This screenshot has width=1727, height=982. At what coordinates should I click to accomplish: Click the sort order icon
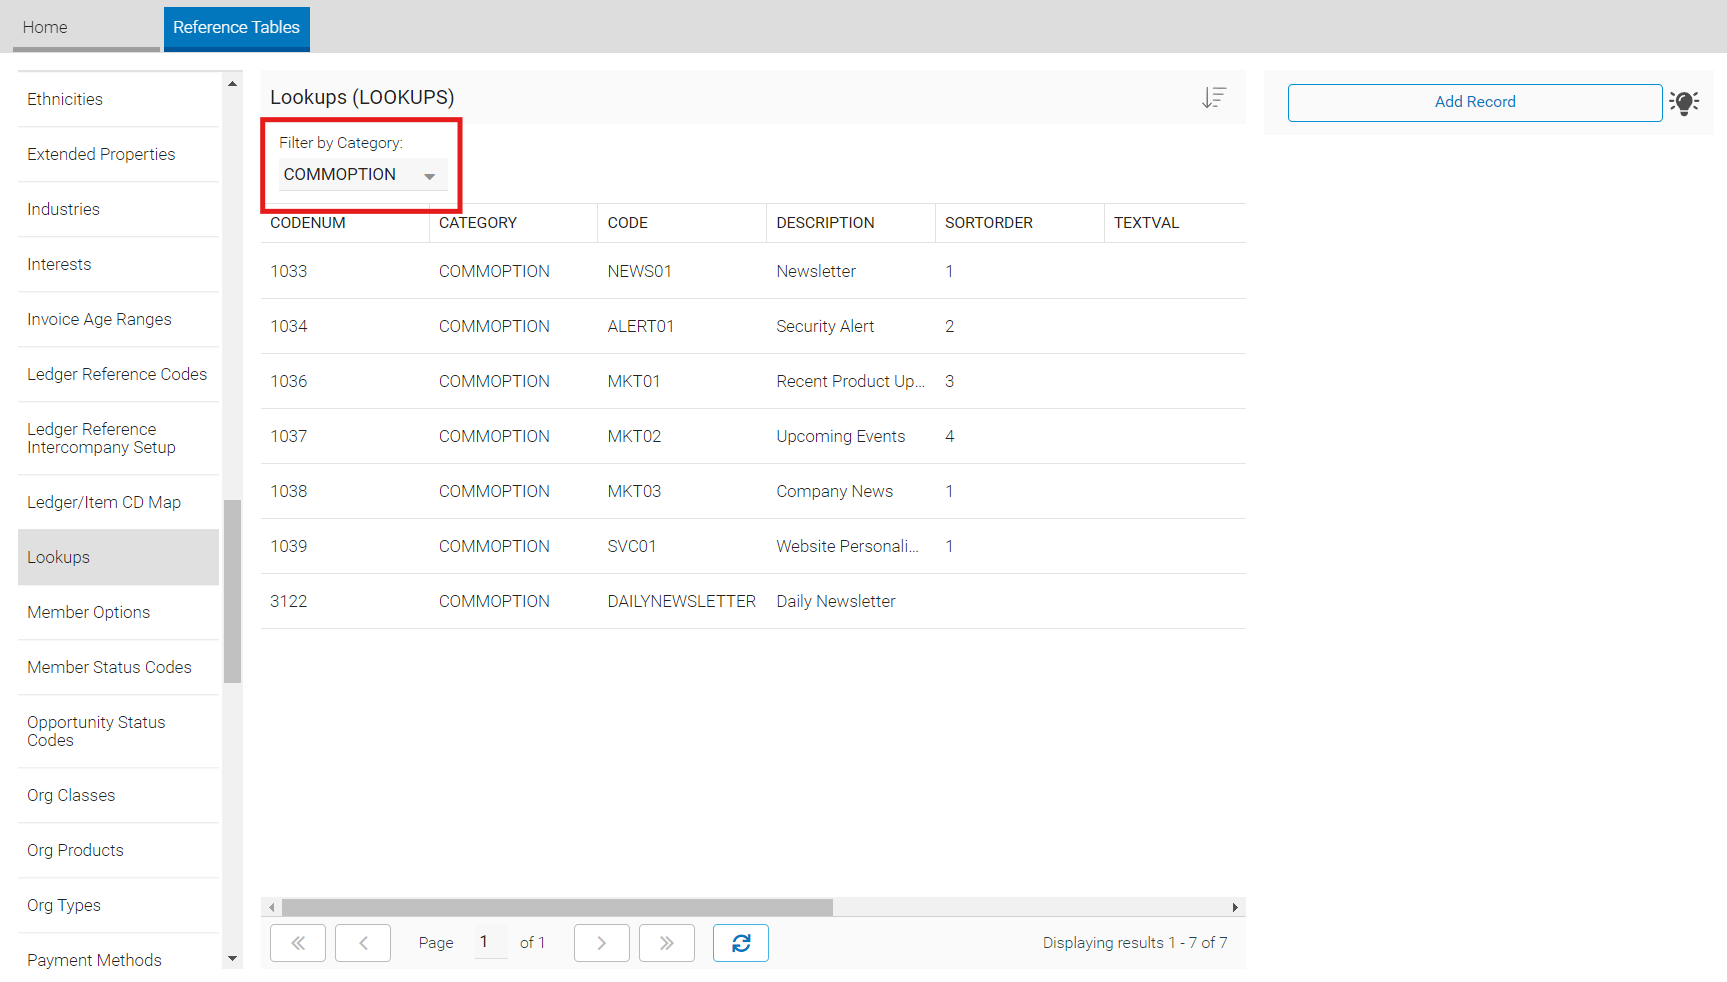[x=1214, y=97]
